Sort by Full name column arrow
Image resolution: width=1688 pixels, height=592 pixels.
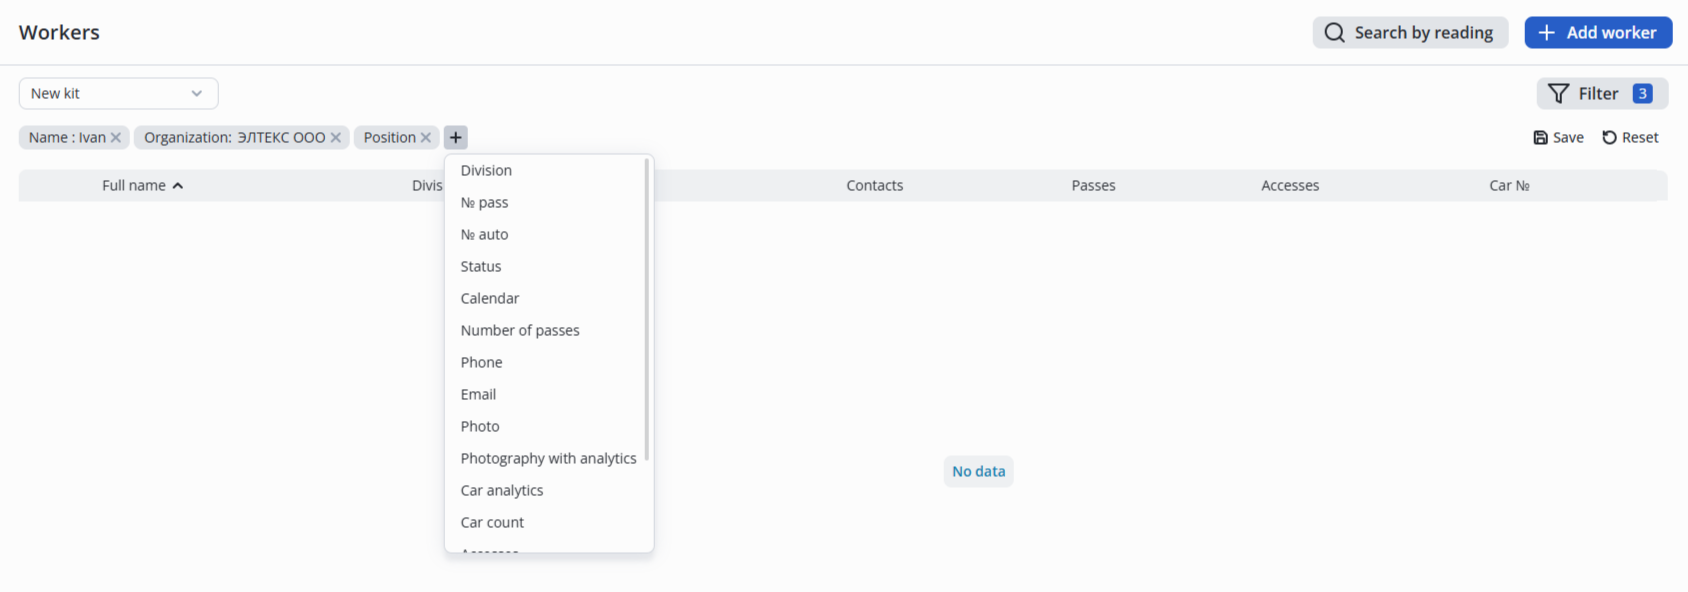coord(178,186)
